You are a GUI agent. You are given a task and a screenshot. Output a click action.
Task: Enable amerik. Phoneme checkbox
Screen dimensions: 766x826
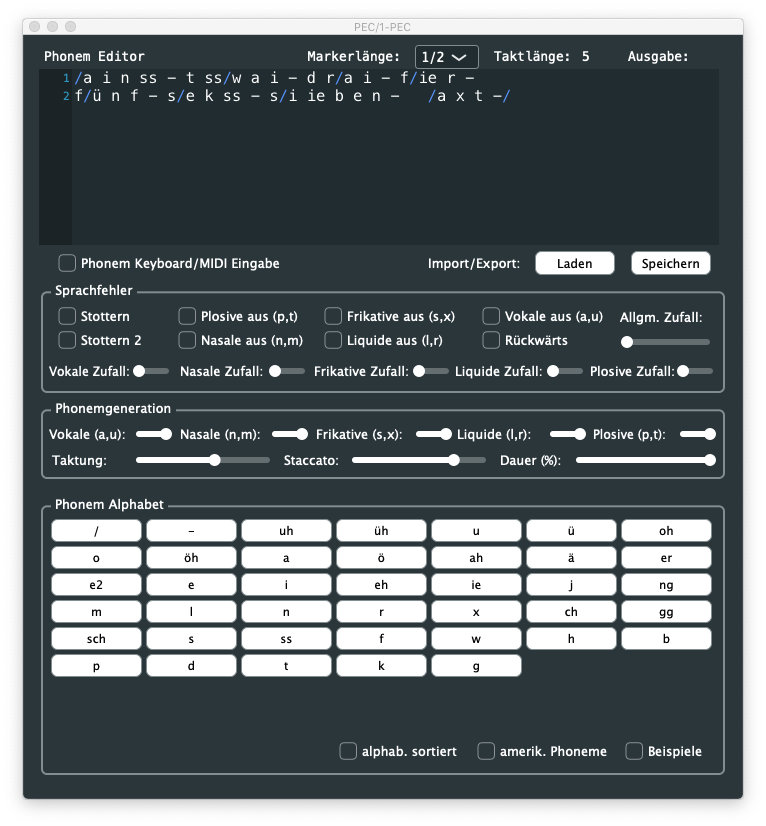point(486,751)
